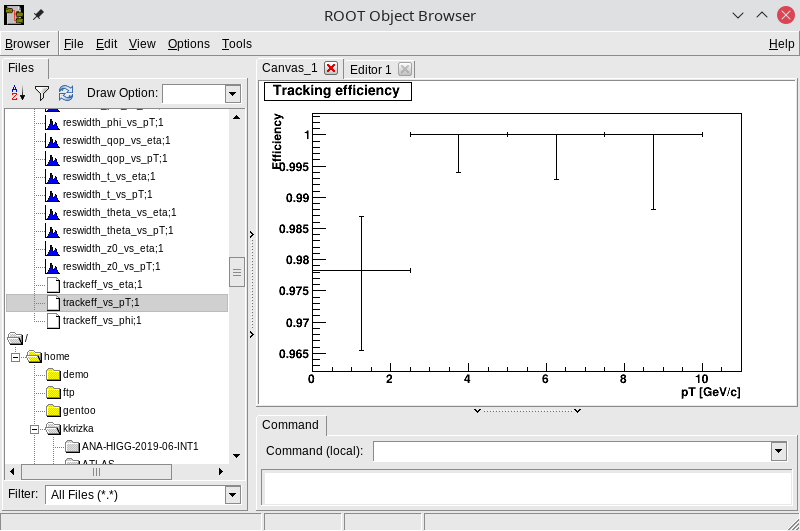Screen dimensions: 800x531
Task: Expand the Command (local) history dropdown
Action: 778,451
